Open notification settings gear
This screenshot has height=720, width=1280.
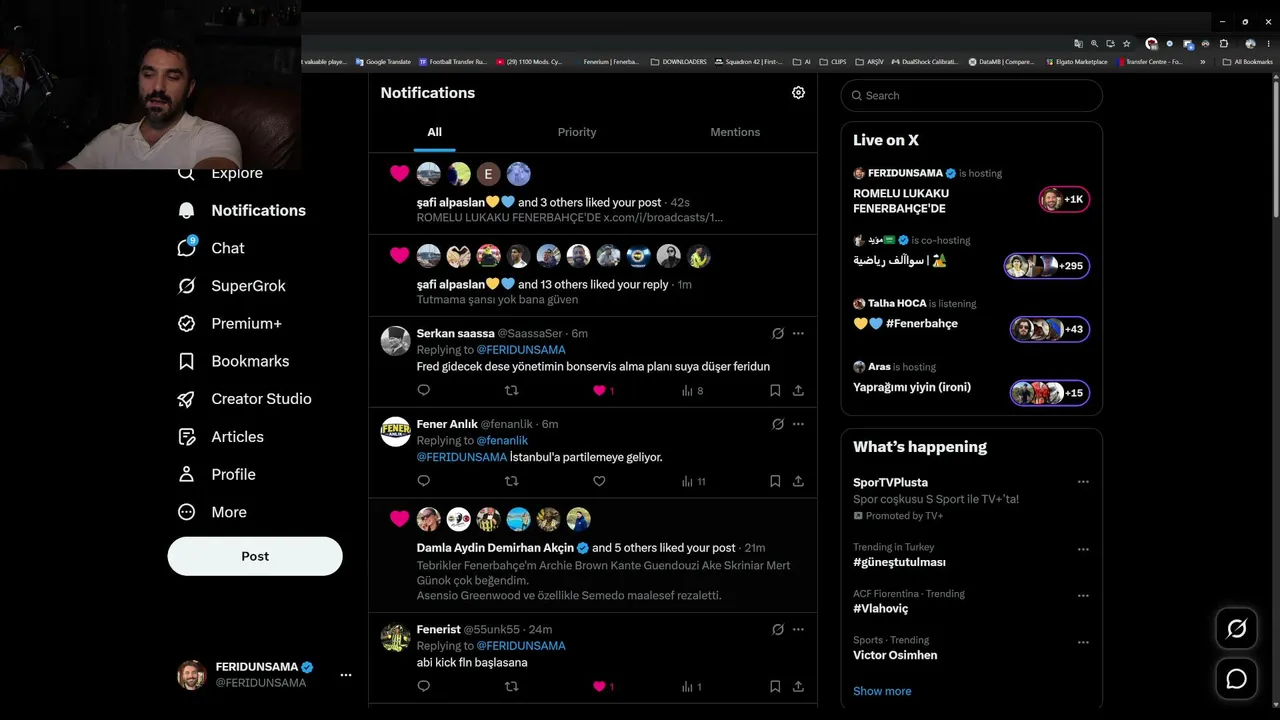[x=798, y=92]
